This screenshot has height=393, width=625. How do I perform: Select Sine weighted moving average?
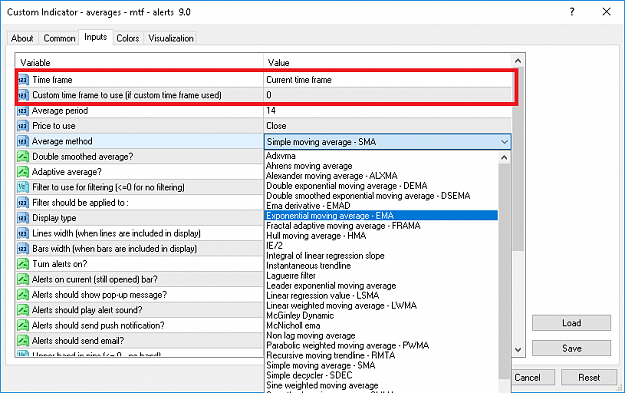coord(322,385)
